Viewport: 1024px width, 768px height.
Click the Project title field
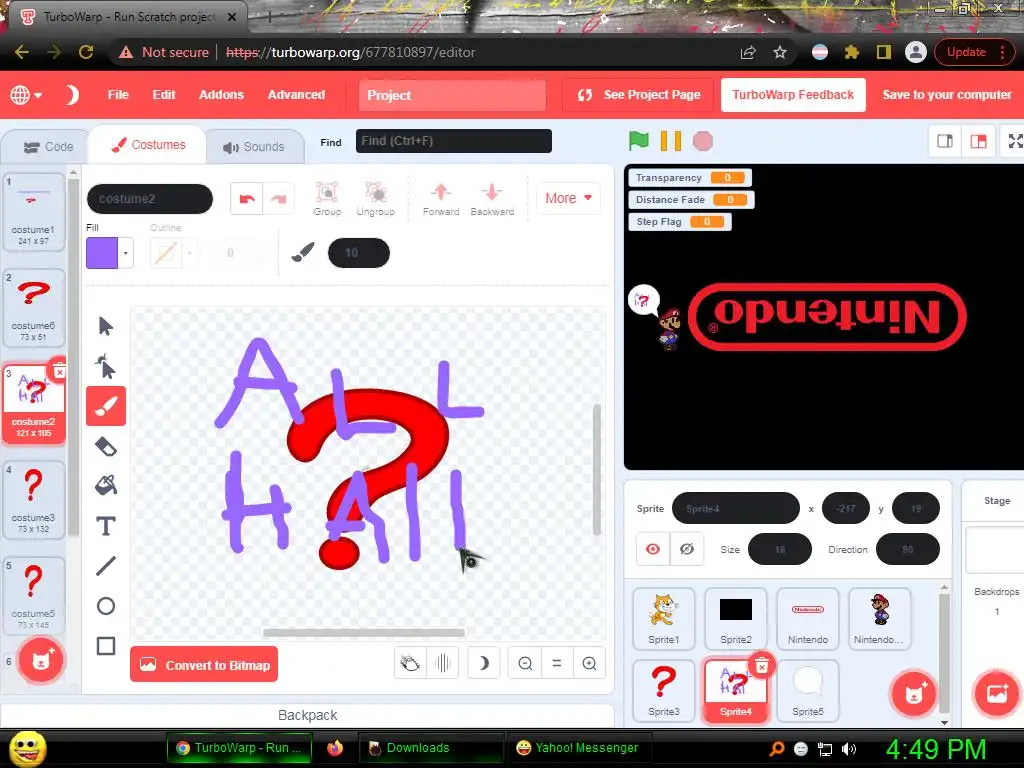[452, 95]
